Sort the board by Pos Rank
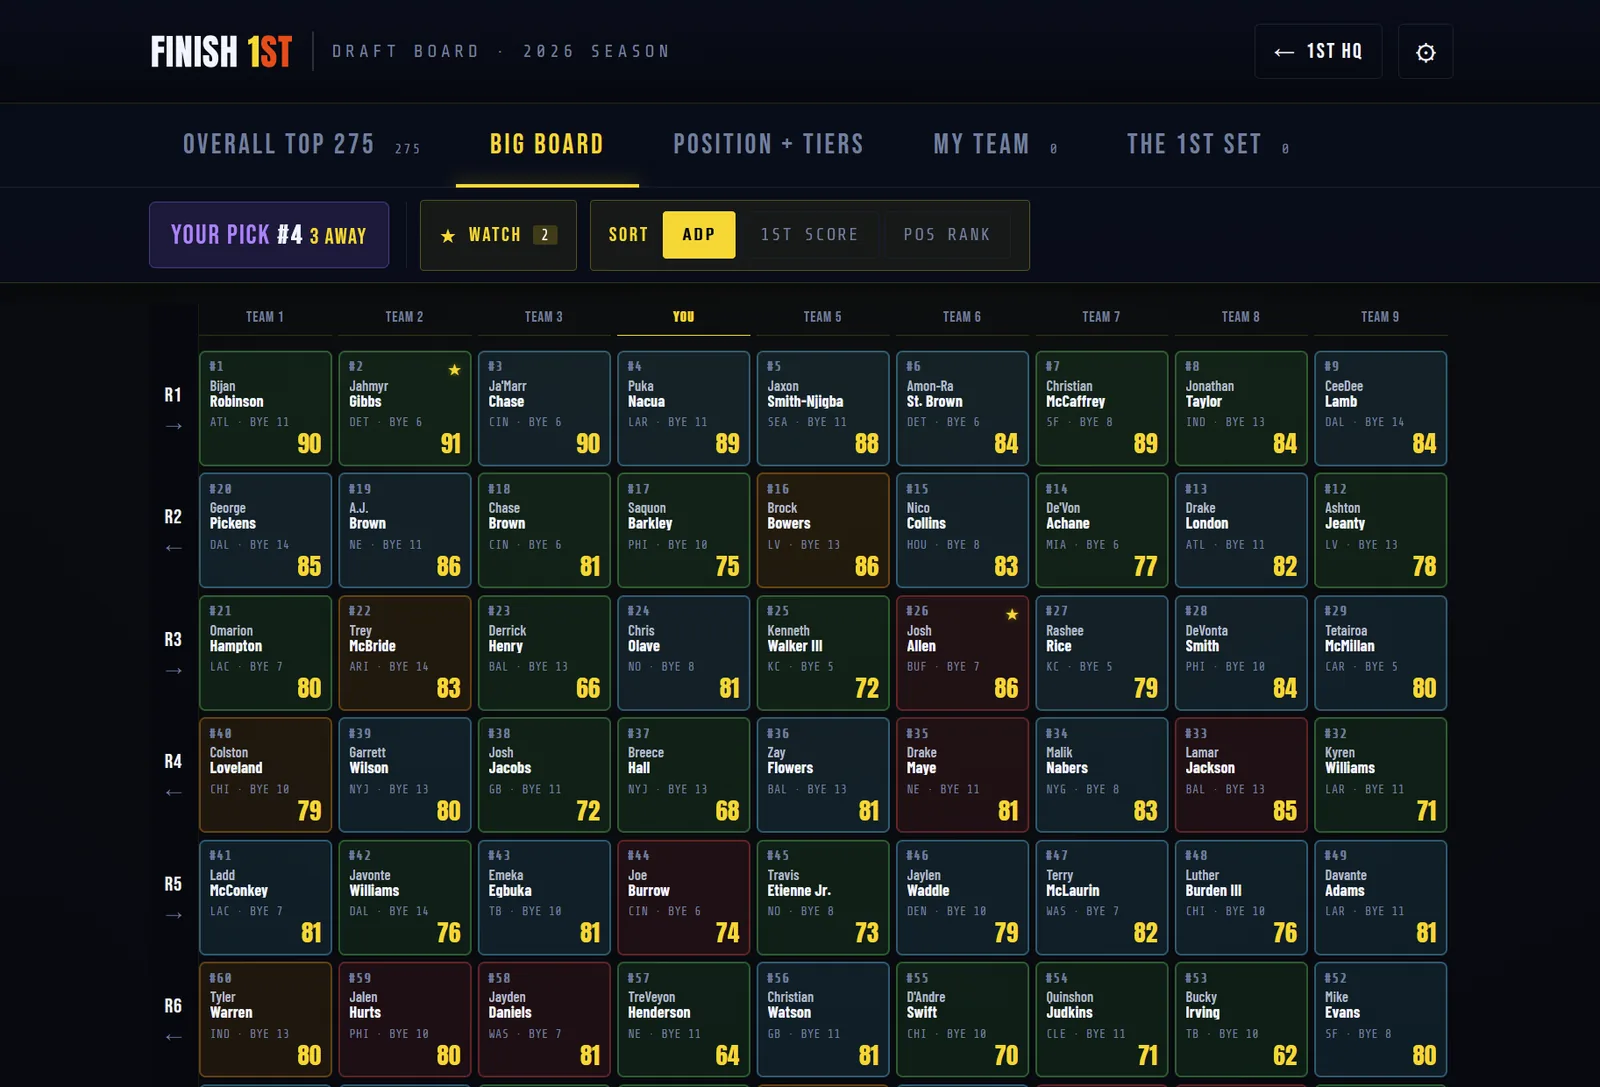Image resolution: width=1600 pixels, height=1087 pixels. [946, 235]
